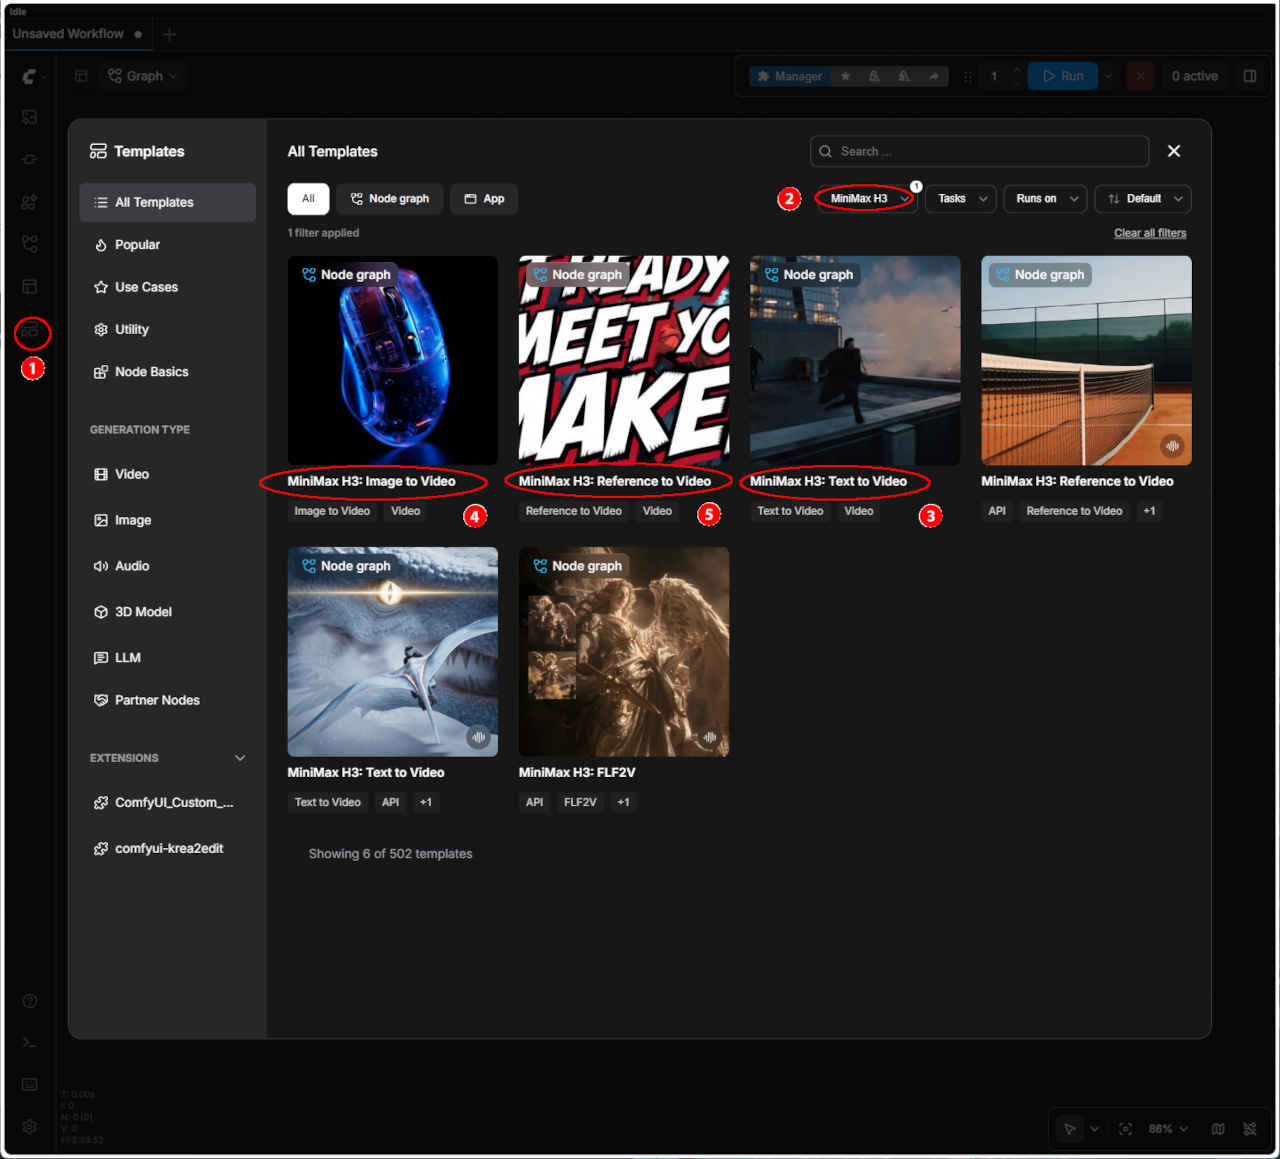Open the Tasks filter dropdown
The height and width of the screenshot is (1159, 1280).
[x=961, y=199]
